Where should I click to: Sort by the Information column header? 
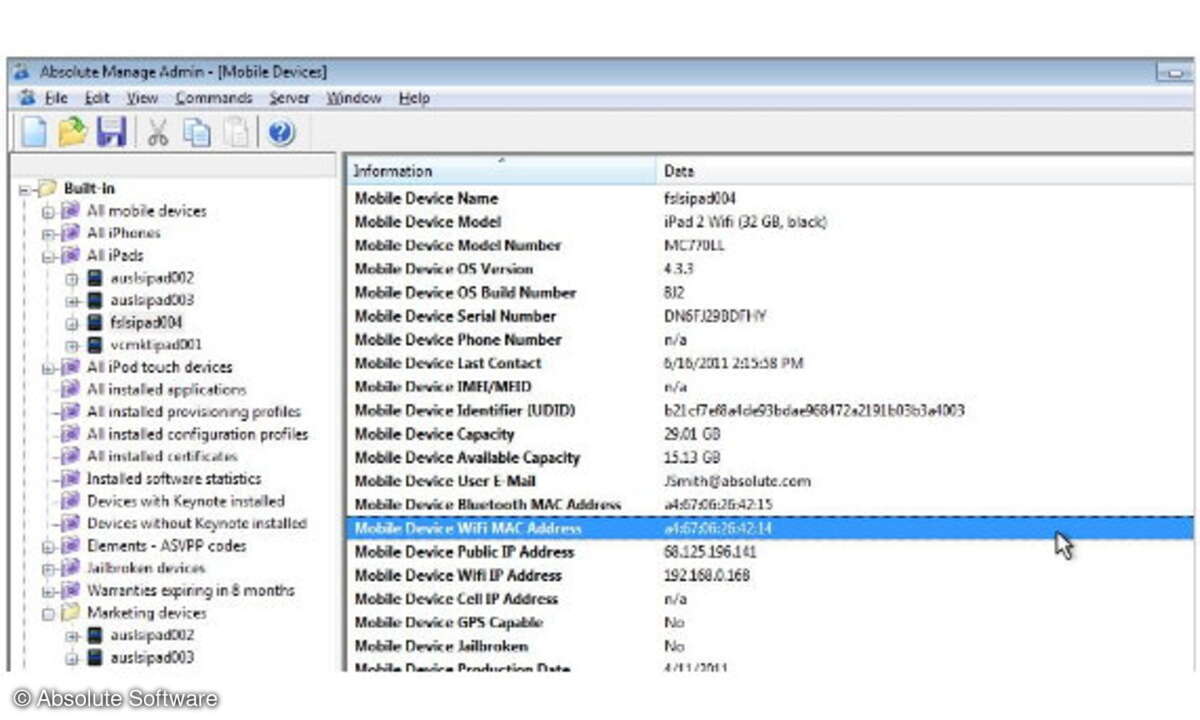[x=501, y=171]
